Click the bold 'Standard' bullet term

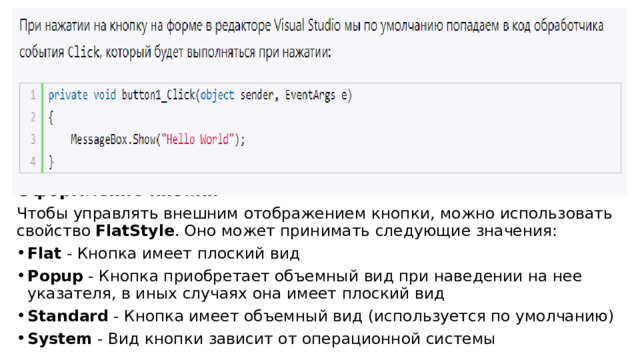click(x=68, y=316)
